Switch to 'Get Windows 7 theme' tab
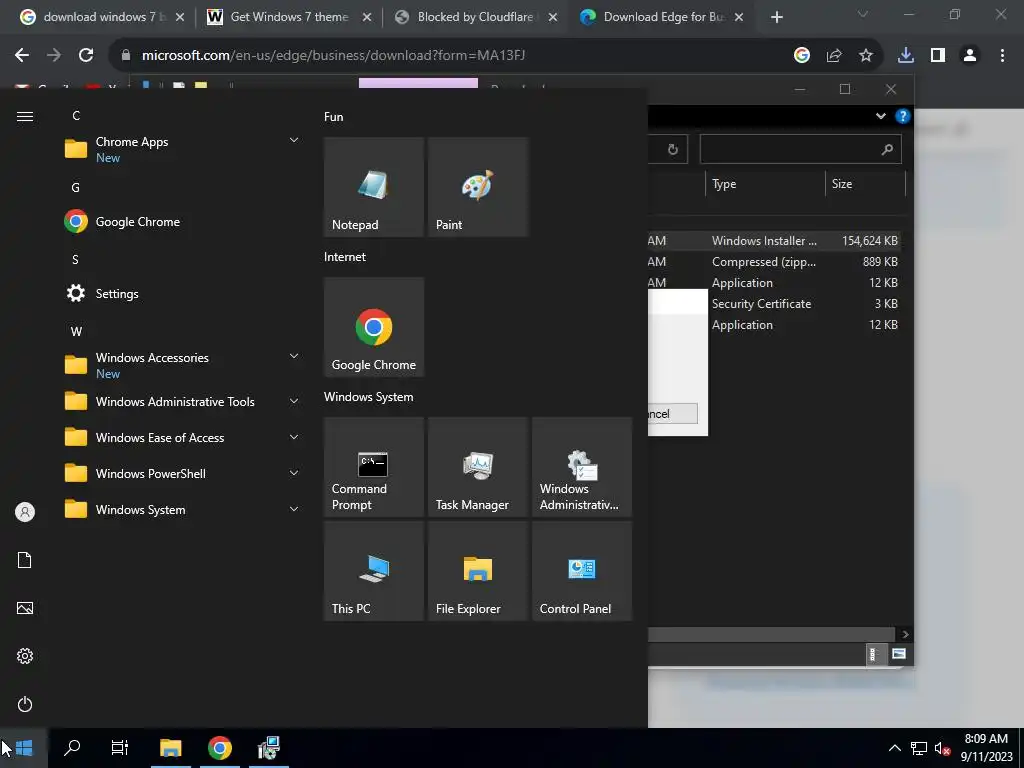This screenshot has width=1024, height=768. click(x=289, y=17)
